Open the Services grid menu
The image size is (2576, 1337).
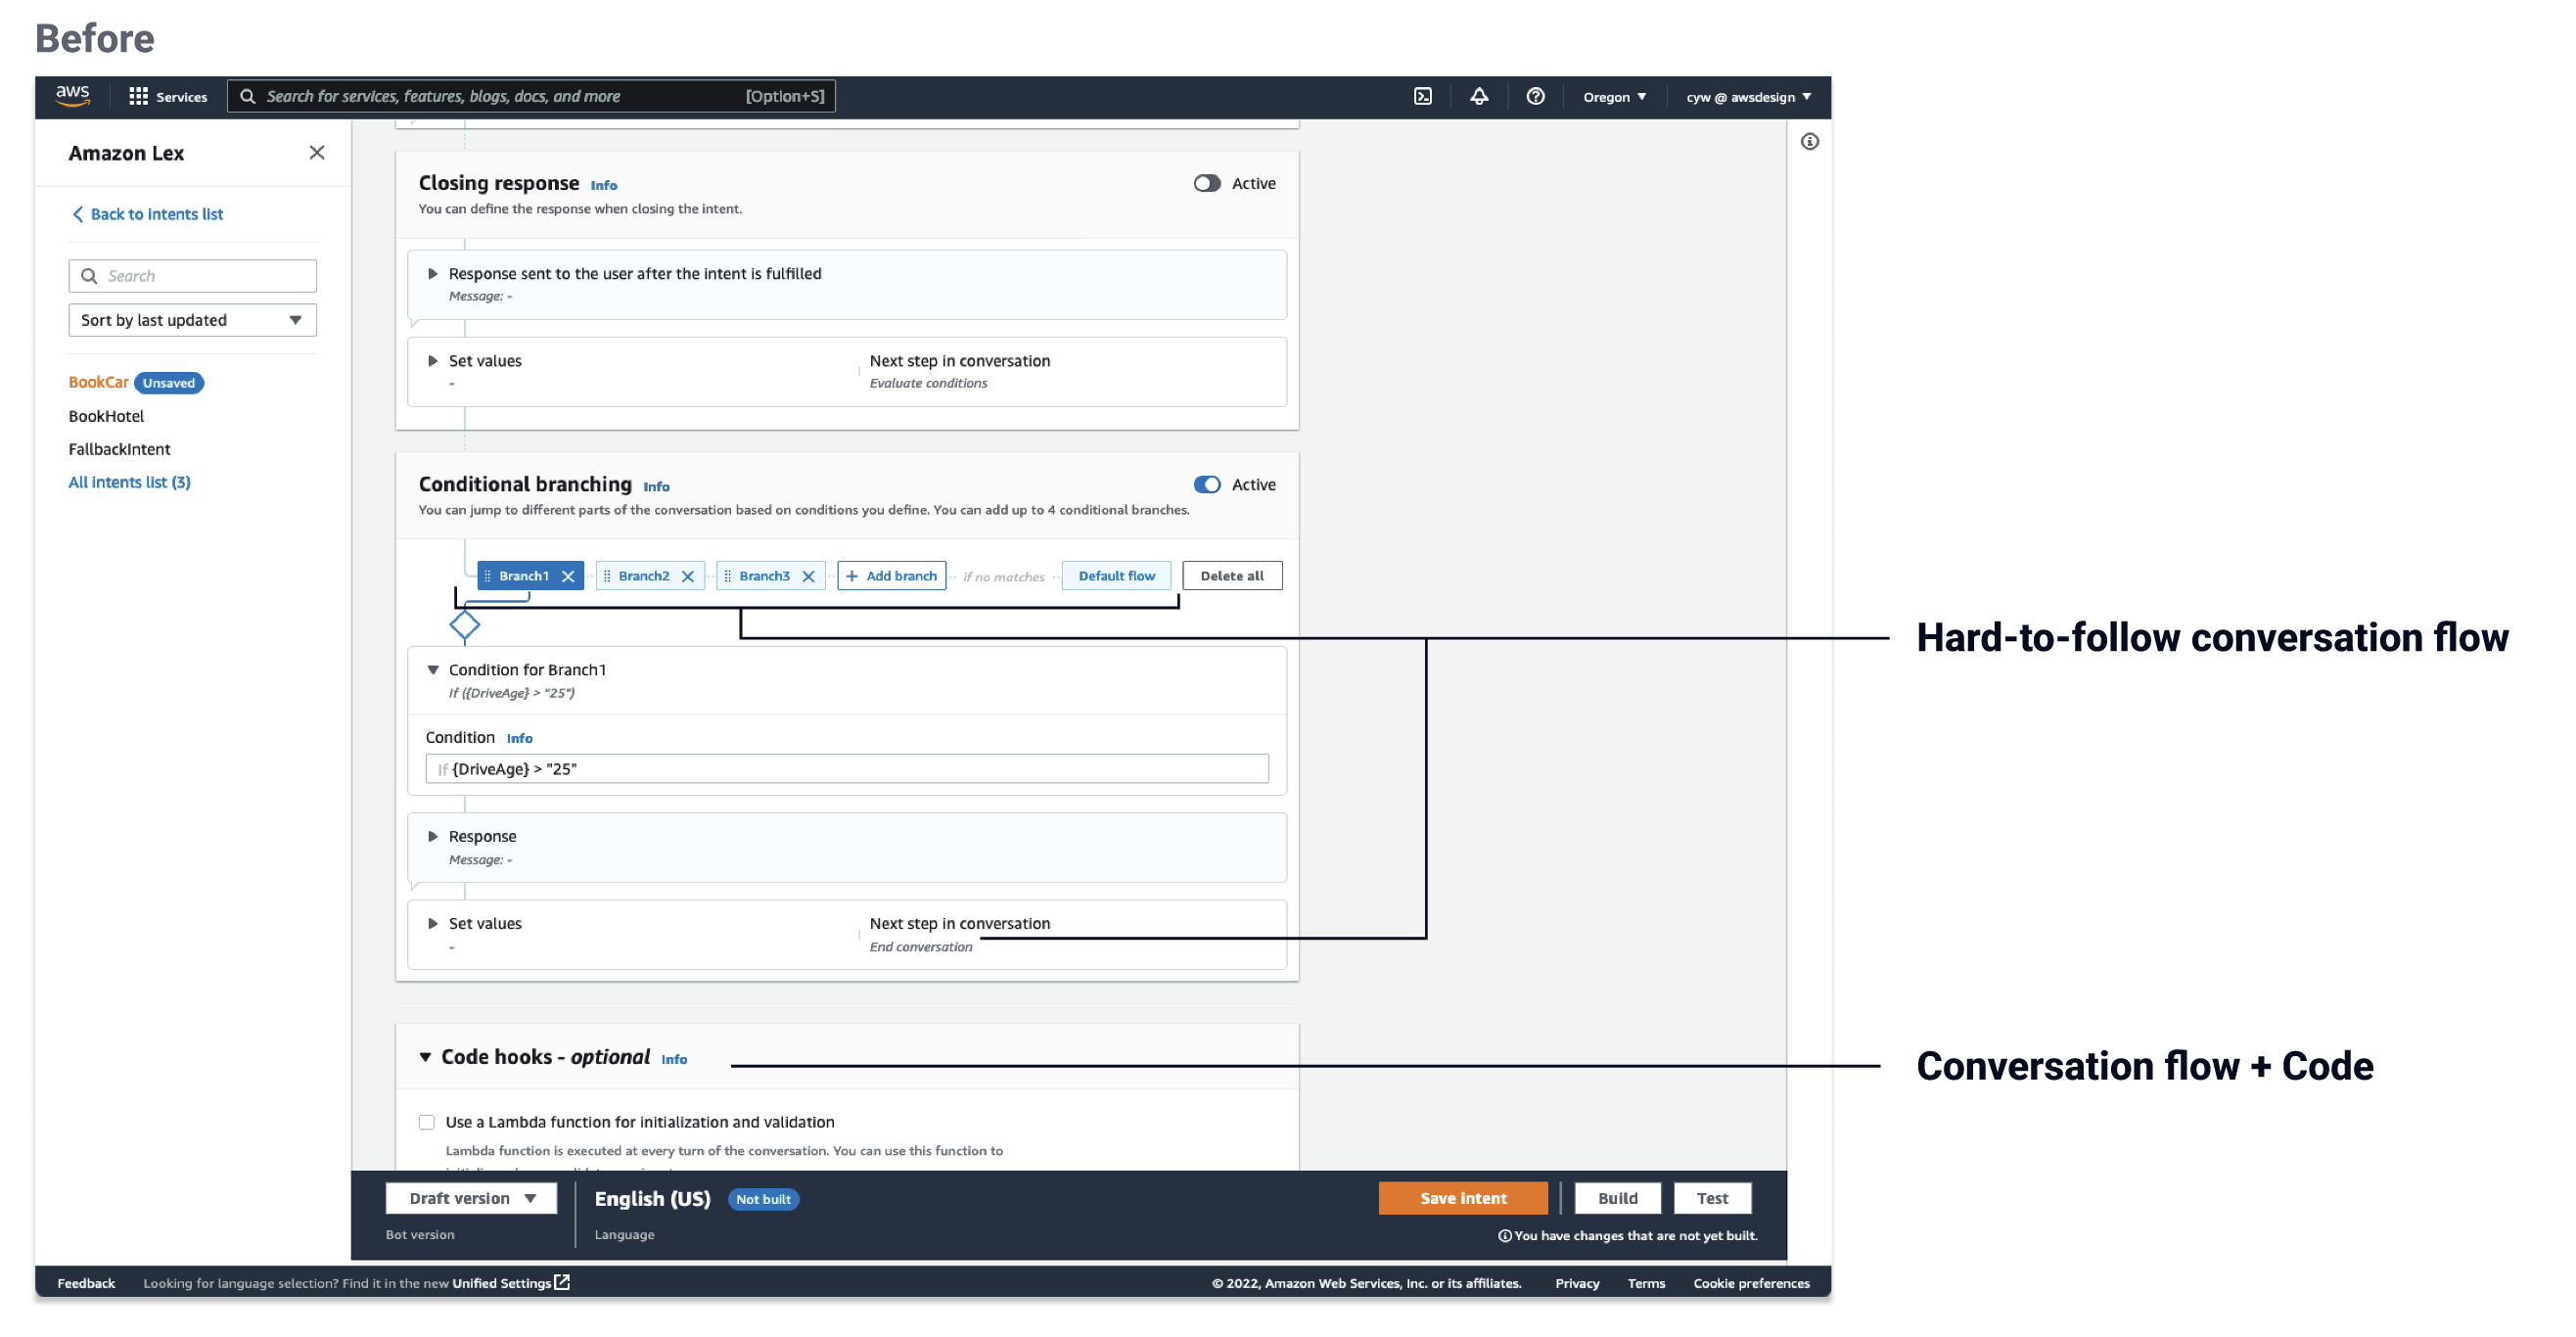click(x=167, y=97)
